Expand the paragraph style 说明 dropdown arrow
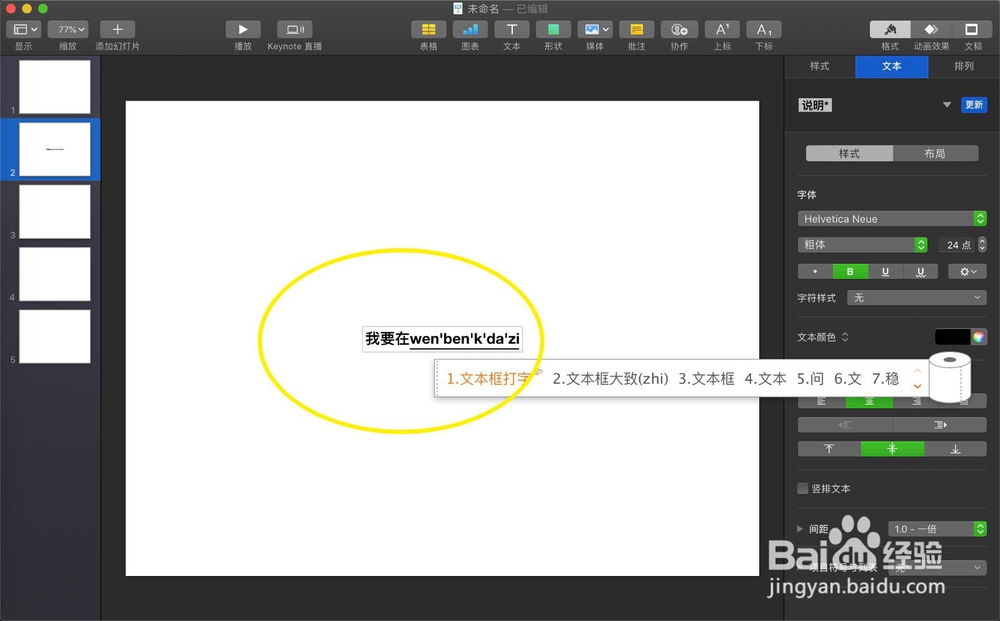 947,105
